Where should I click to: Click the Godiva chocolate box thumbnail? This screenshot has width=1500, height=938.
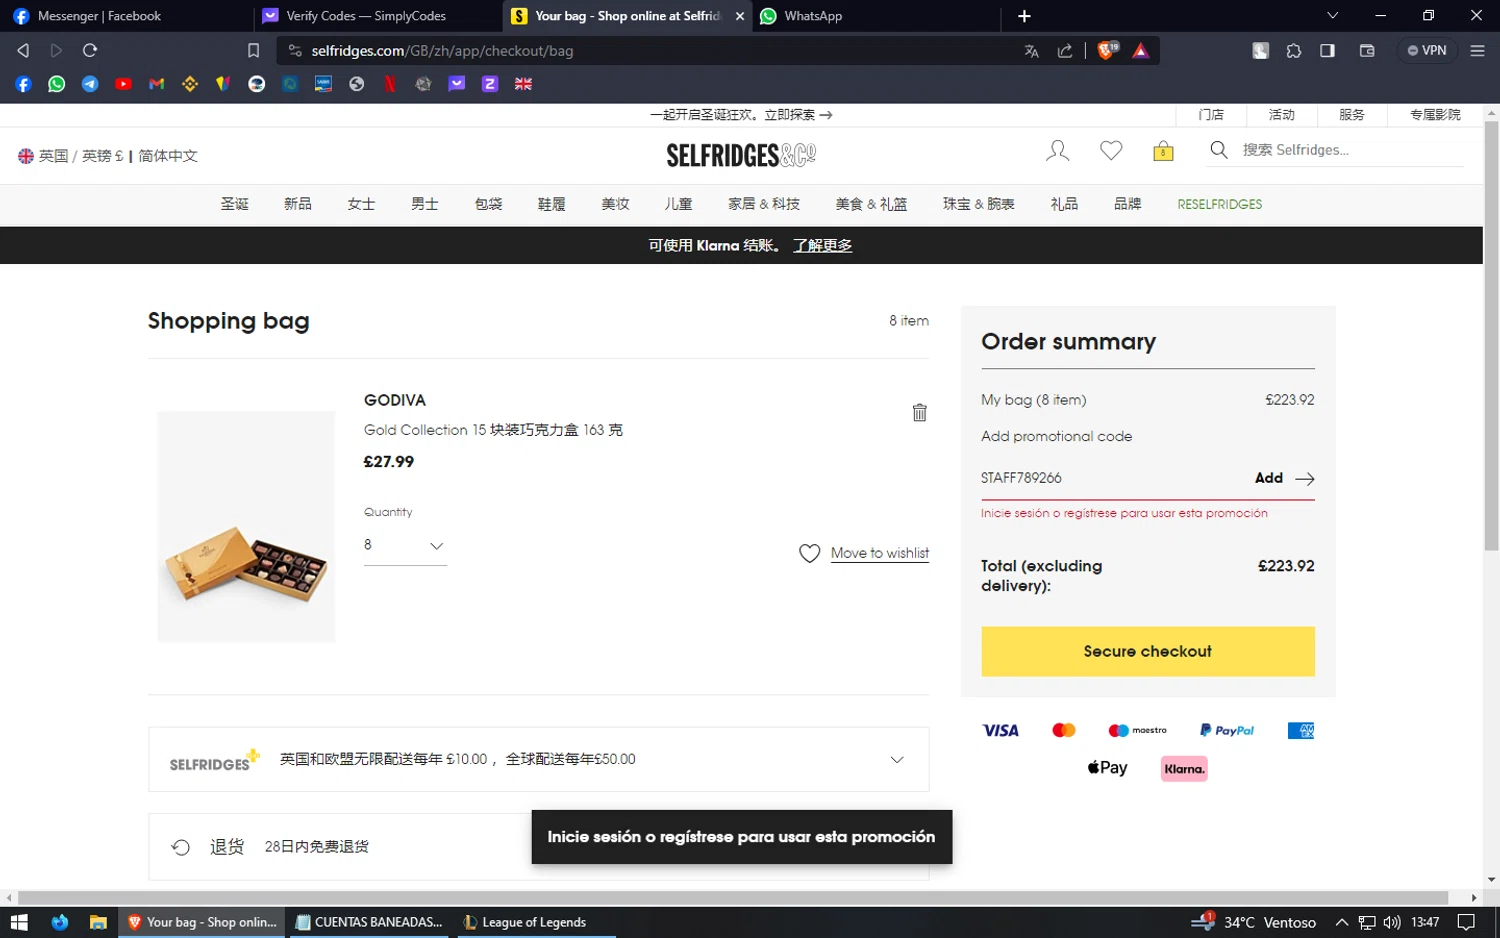coord(246,526)
